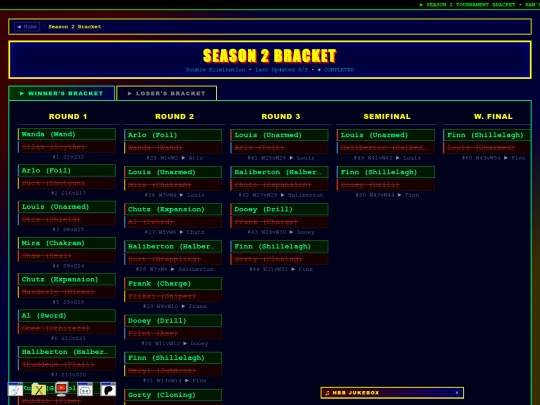Select eliminated Manderly (Mines) entry

[67, 292]
